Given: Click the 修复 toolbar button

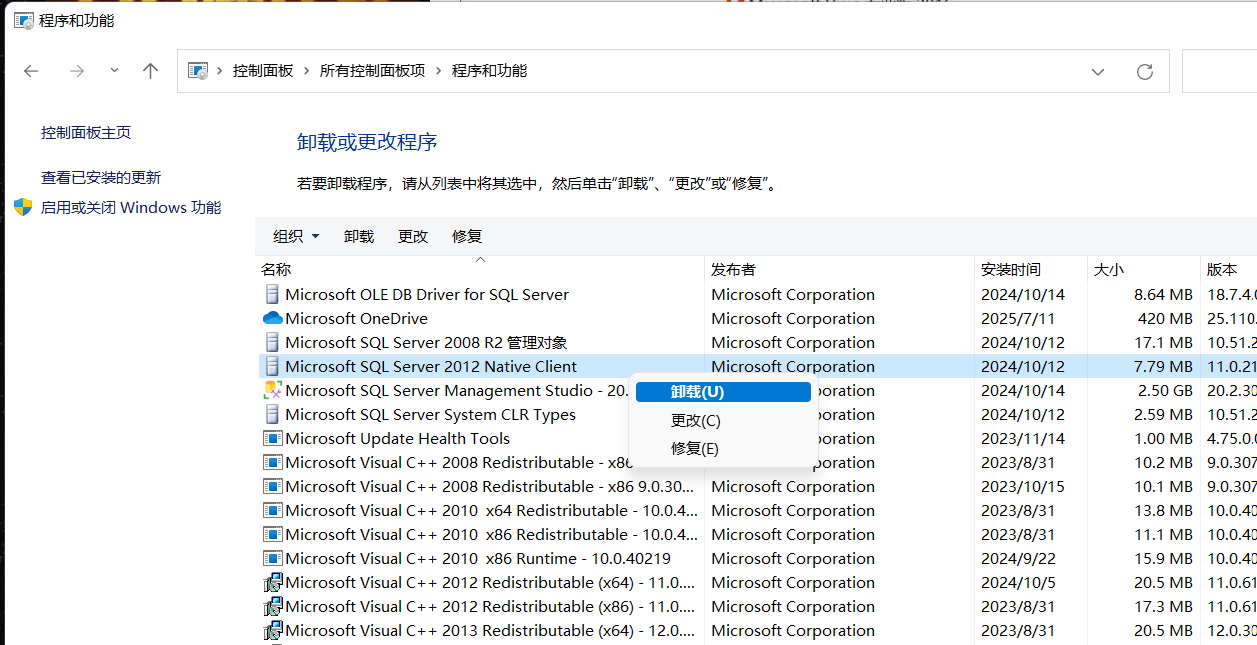Looking at the screenshot, I should [x=467, y=236].
